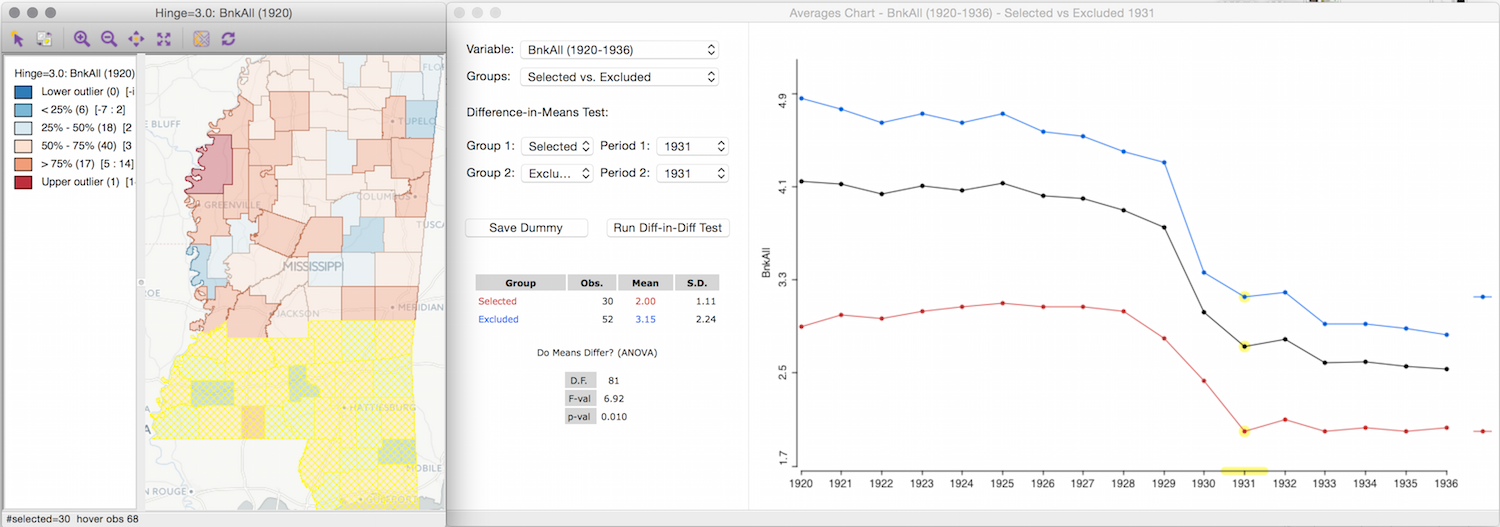Click the invert selection toolbar icon
Viewport: 1500px width, 527px height.
click(44, 39)
